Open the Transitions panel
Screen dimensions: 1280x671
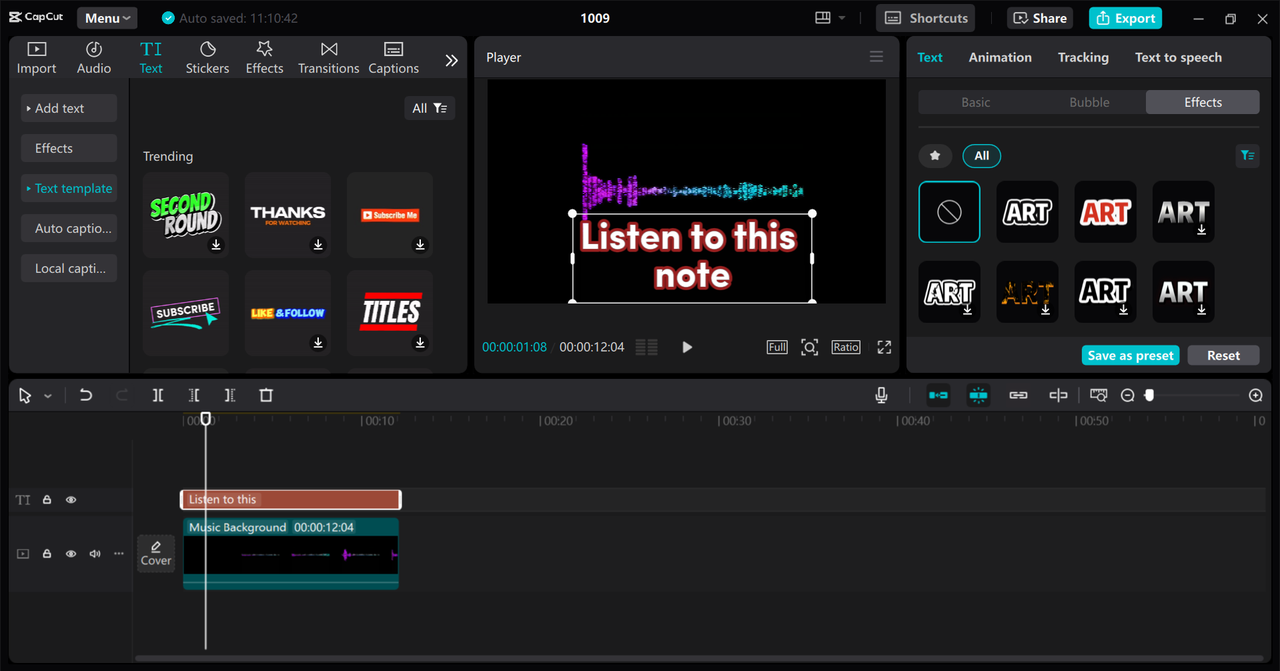pyautogui.click(x=328, y=58)
